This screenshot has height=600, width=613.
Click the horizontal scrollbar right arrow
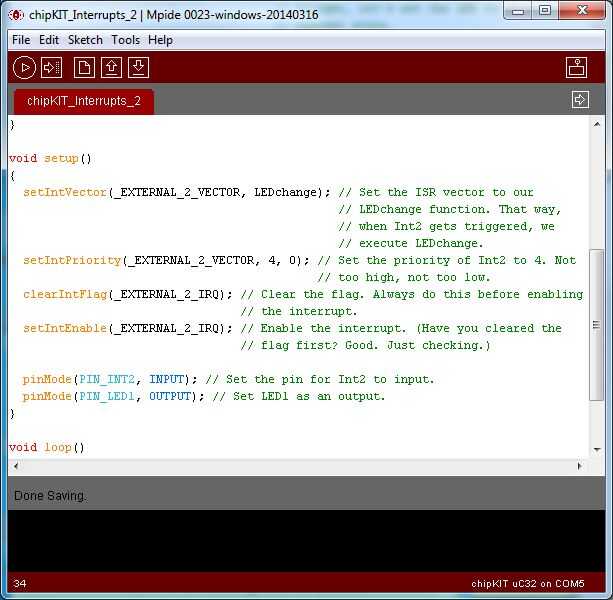pos(579,466)
